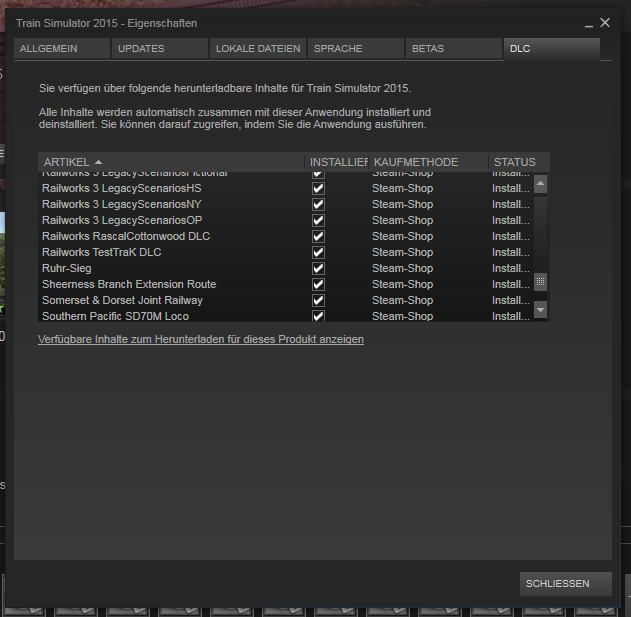Uncheck Somerset & Dorset Joint Railway checkbox
631x617 pixels.
click(x=318, y=300)
